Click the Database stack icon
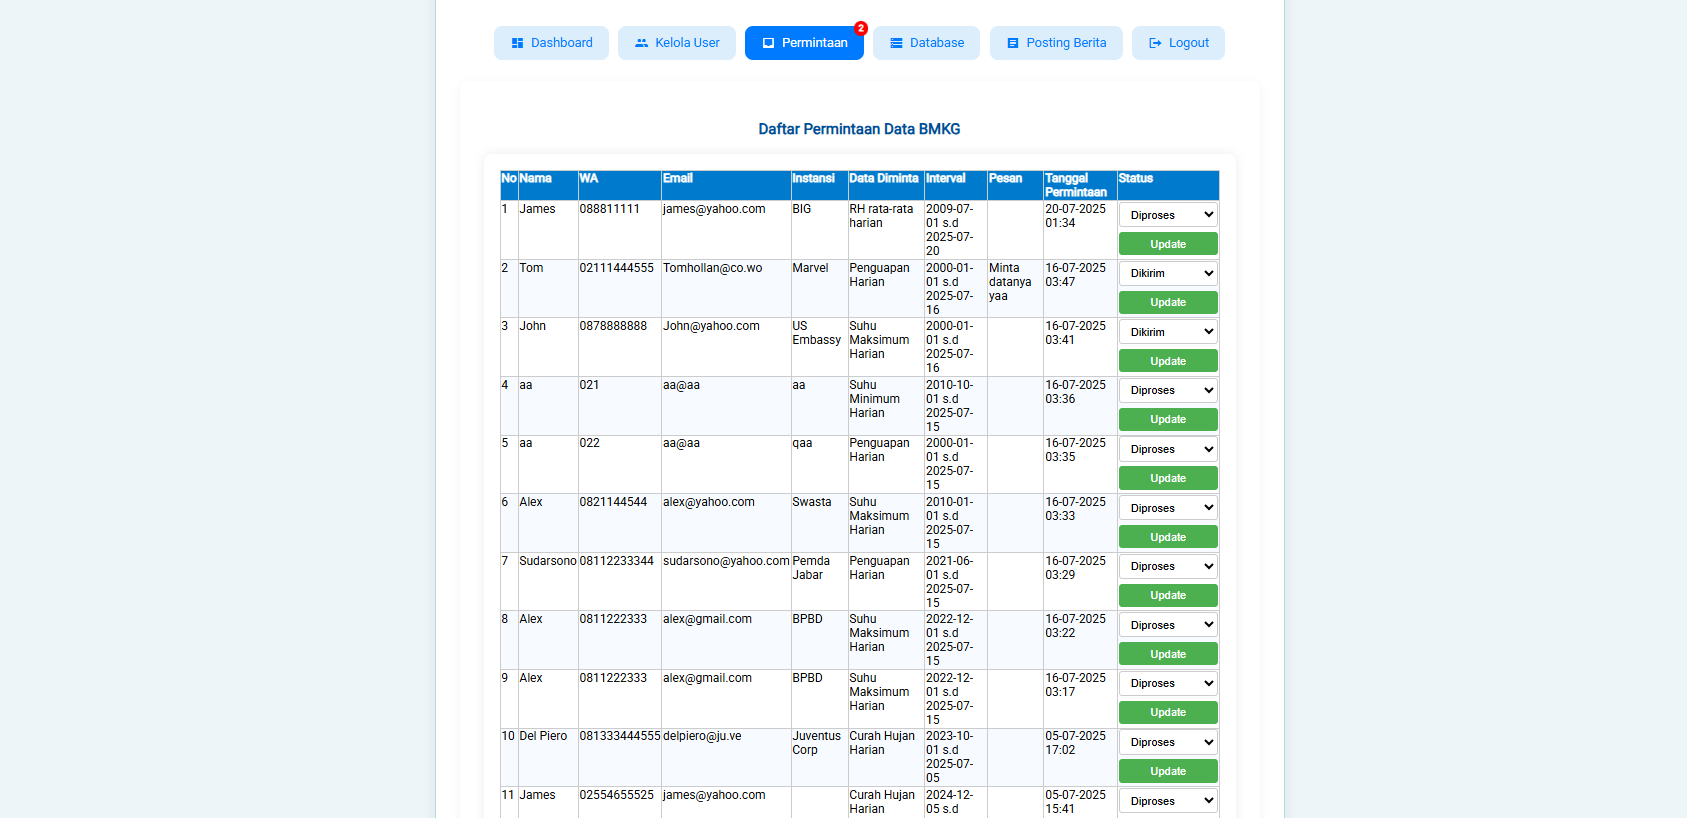Screen dimensions: 1687x818 click(896, 43)
